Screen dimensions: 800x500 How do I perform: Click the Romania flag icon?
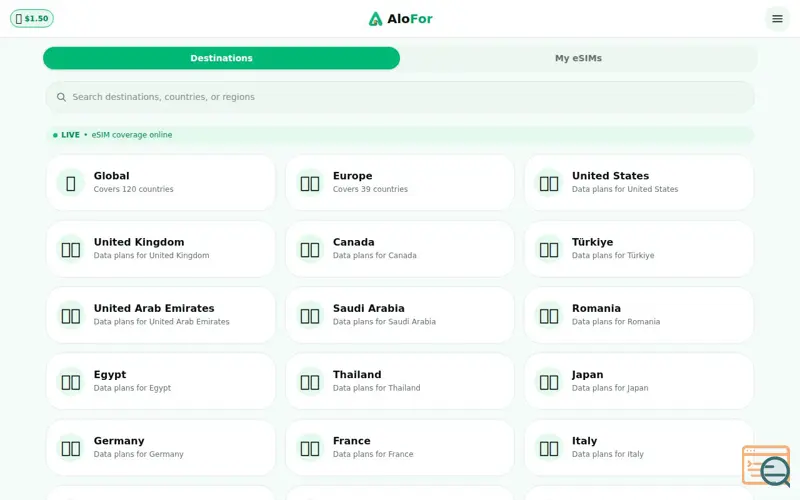(549, 315)
